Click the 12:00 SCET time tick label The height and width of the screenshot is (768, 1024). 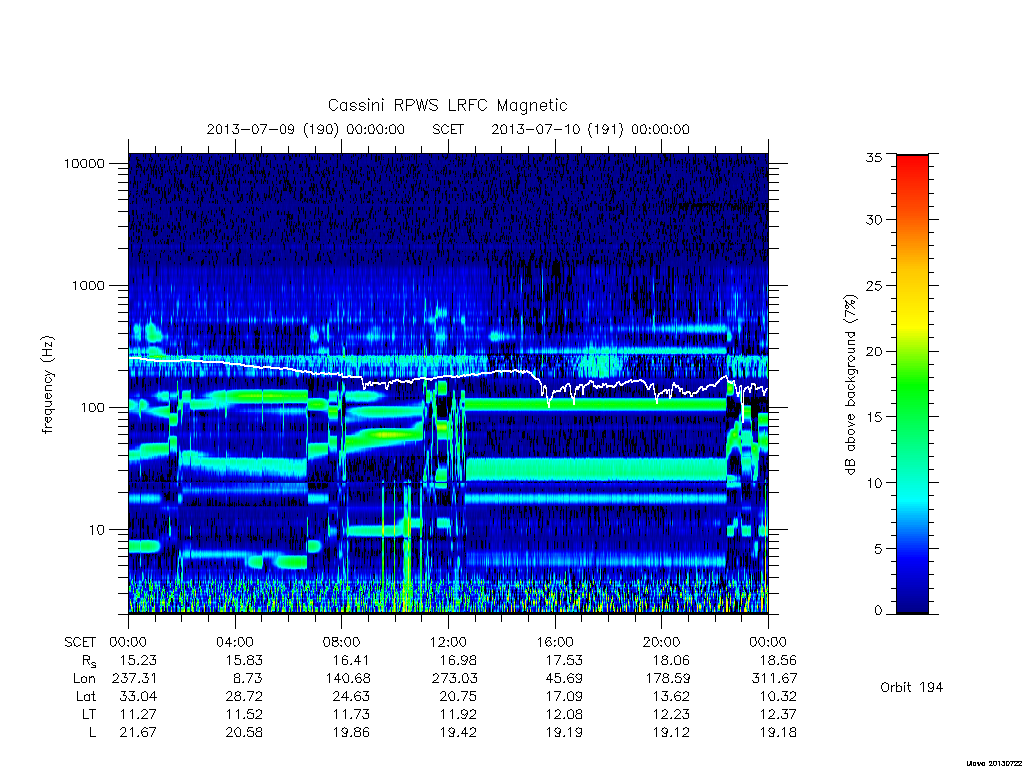pyautogui.click(x=448, y=642)
